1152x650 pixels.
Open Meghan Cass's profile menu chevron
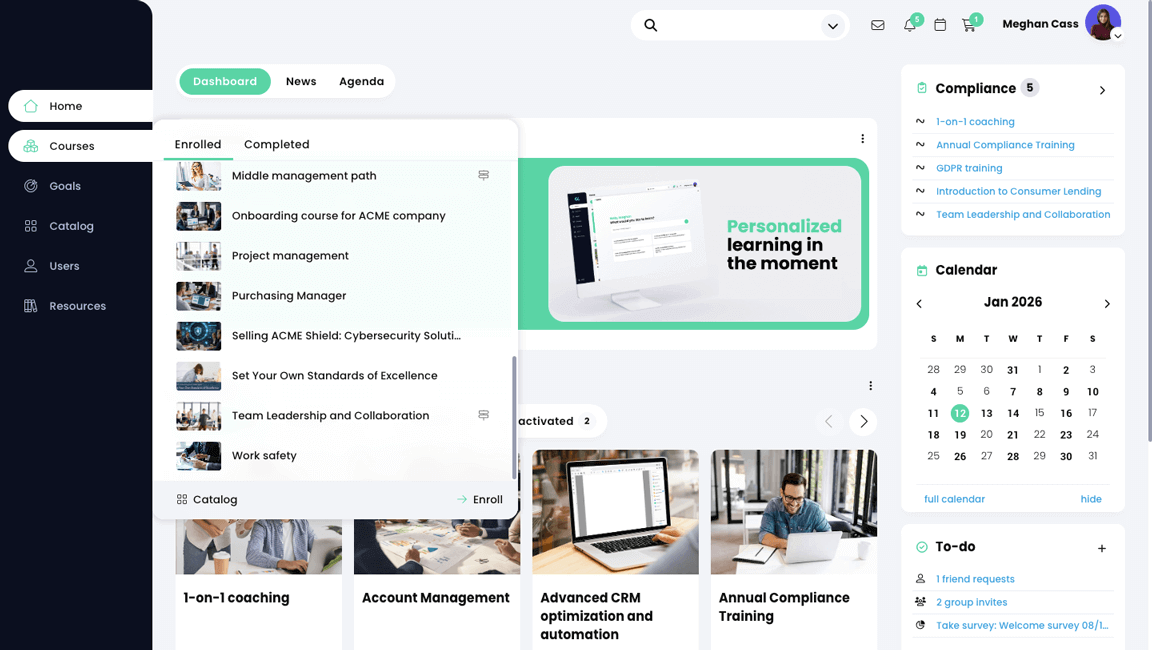[1116, 34]
